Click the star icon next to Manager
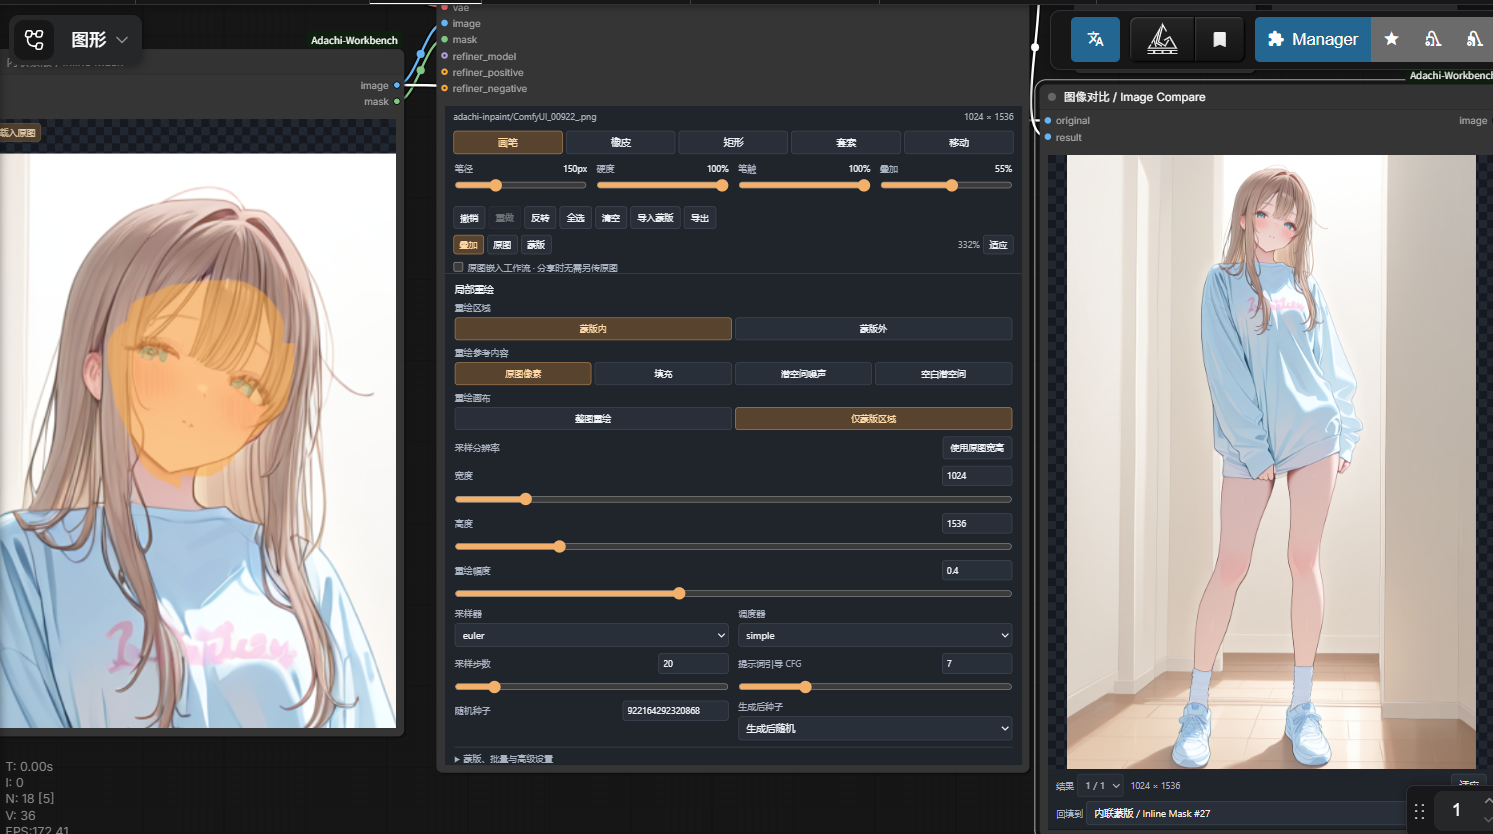 click(x=1391, y=39)
